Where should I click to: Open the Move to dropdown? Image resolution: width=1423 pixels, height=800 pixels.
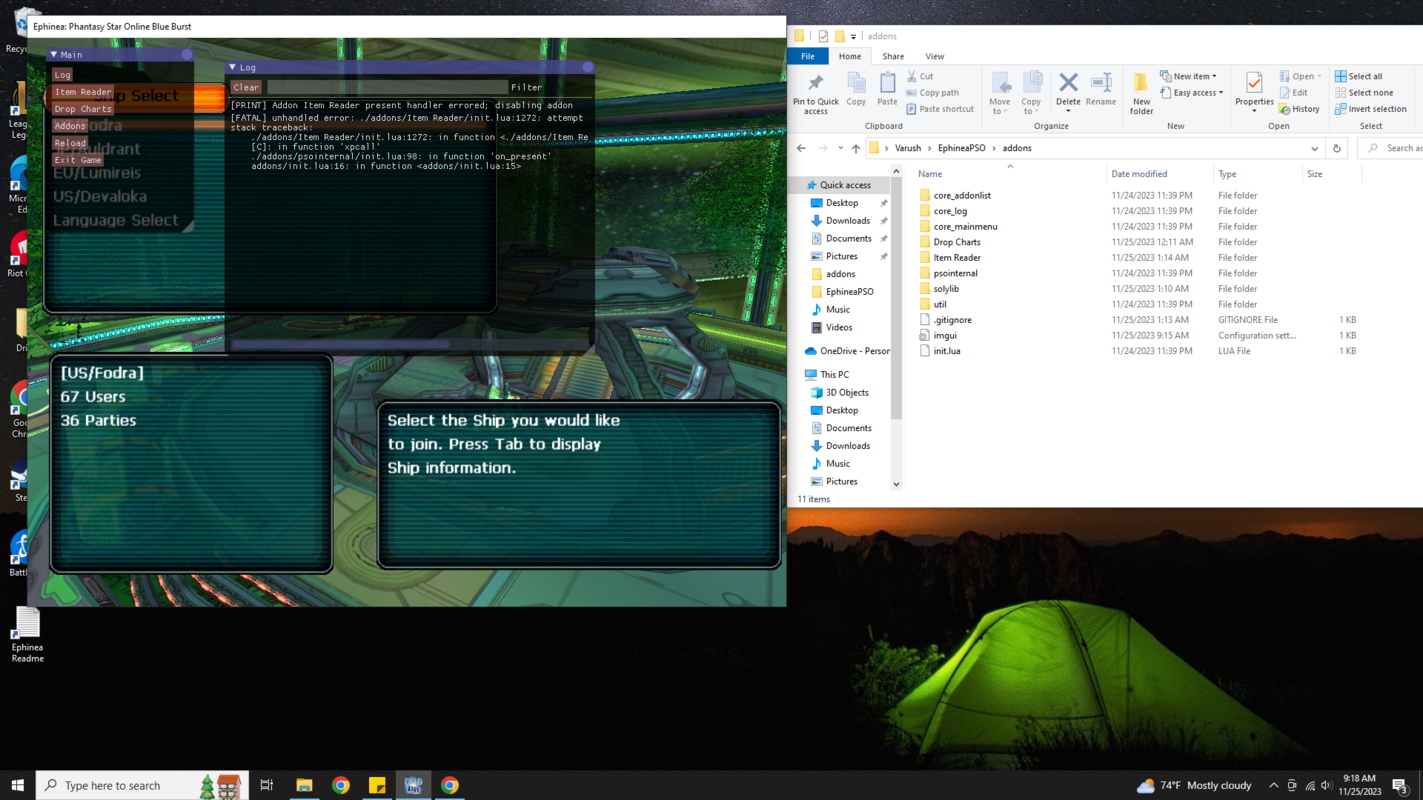[1000, 94]
